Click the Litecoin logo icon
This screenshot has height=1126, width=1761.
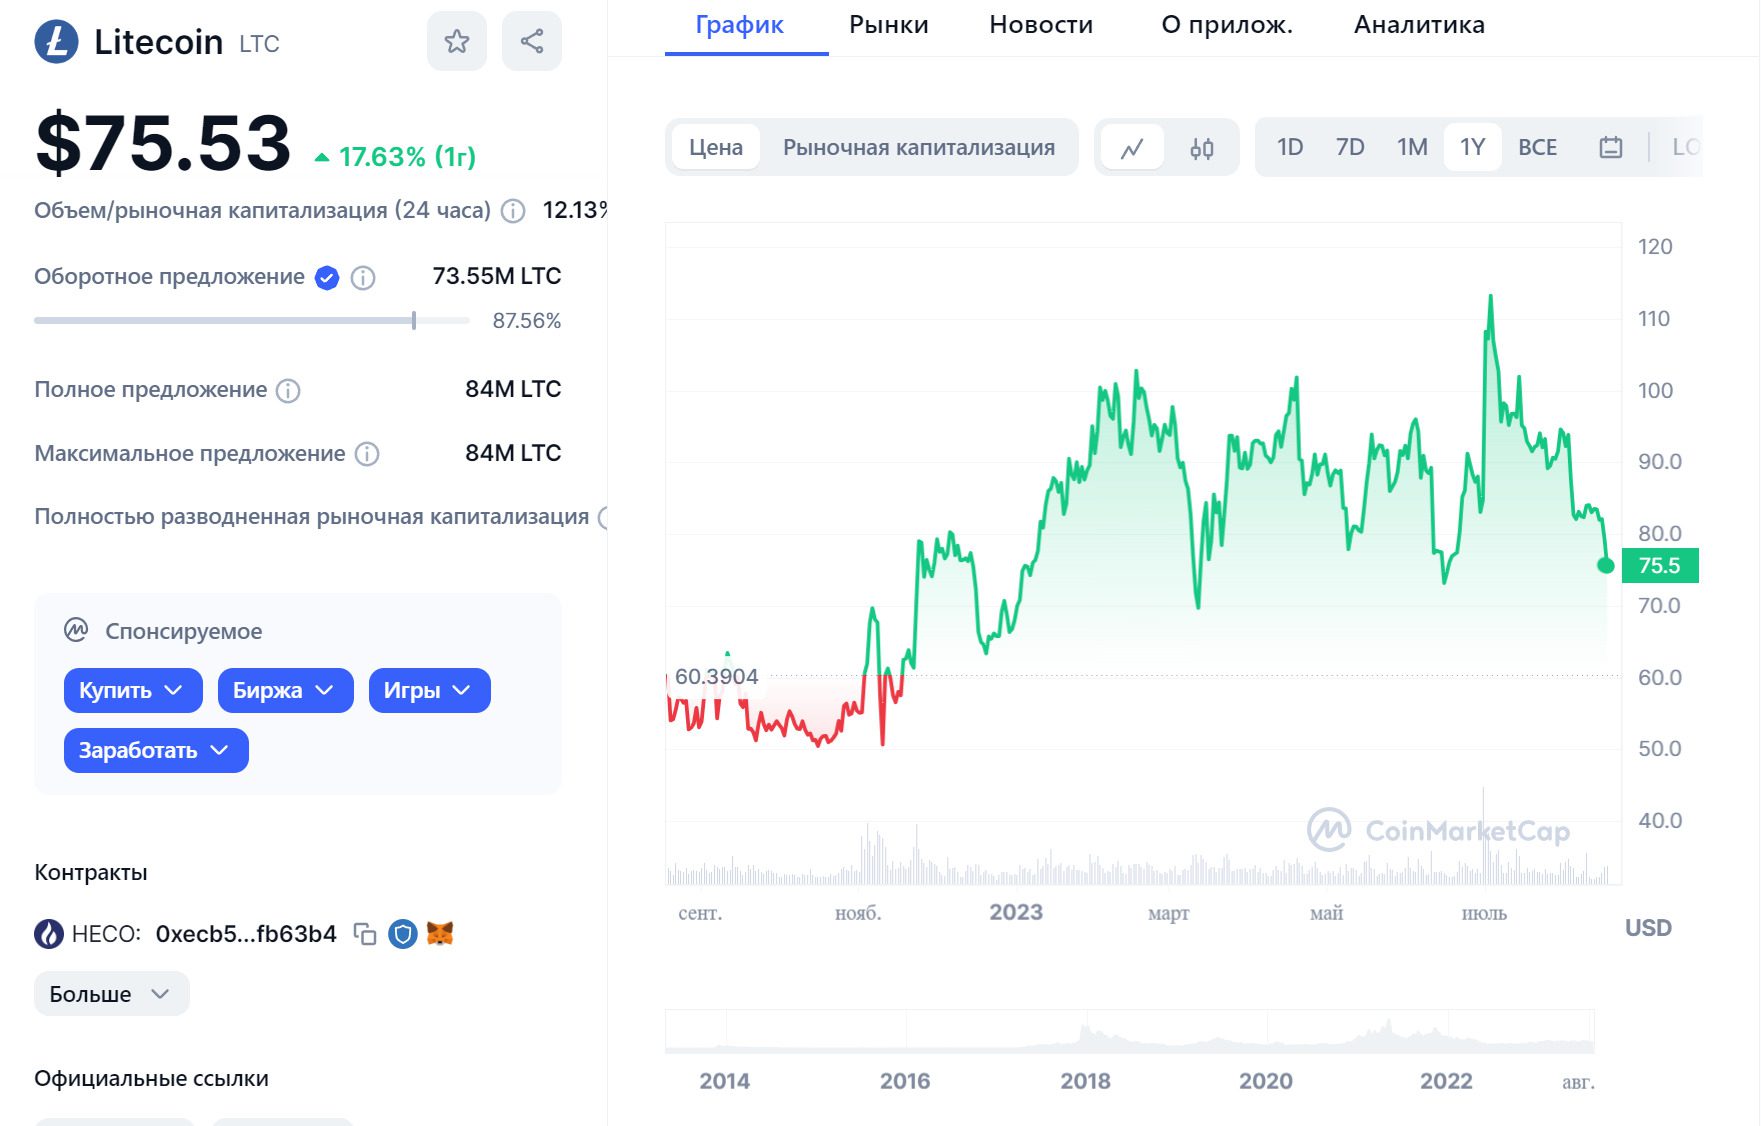click(x=56, y=42)
